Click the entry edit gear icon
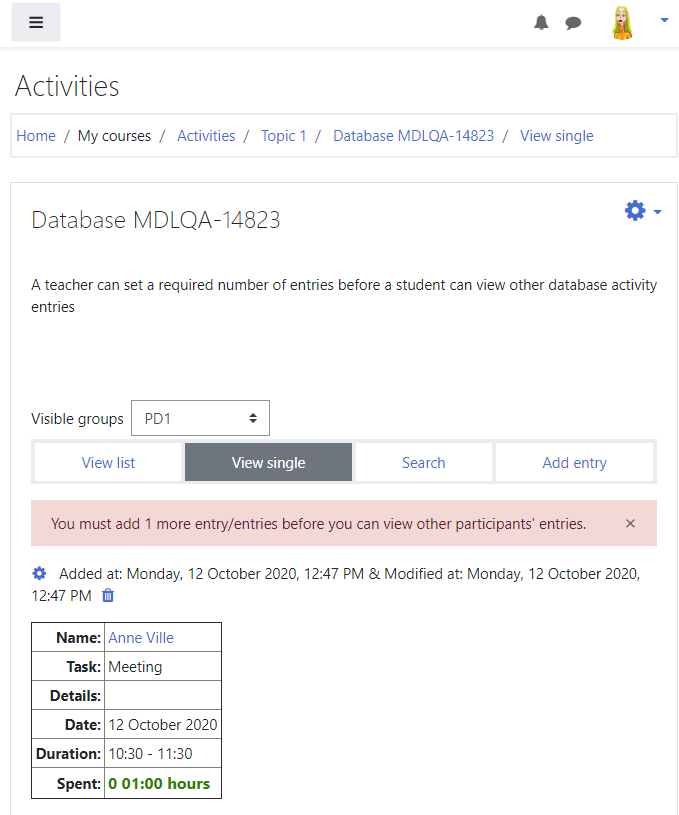Viewport: 679px width, 815px height. coord(39,573)
